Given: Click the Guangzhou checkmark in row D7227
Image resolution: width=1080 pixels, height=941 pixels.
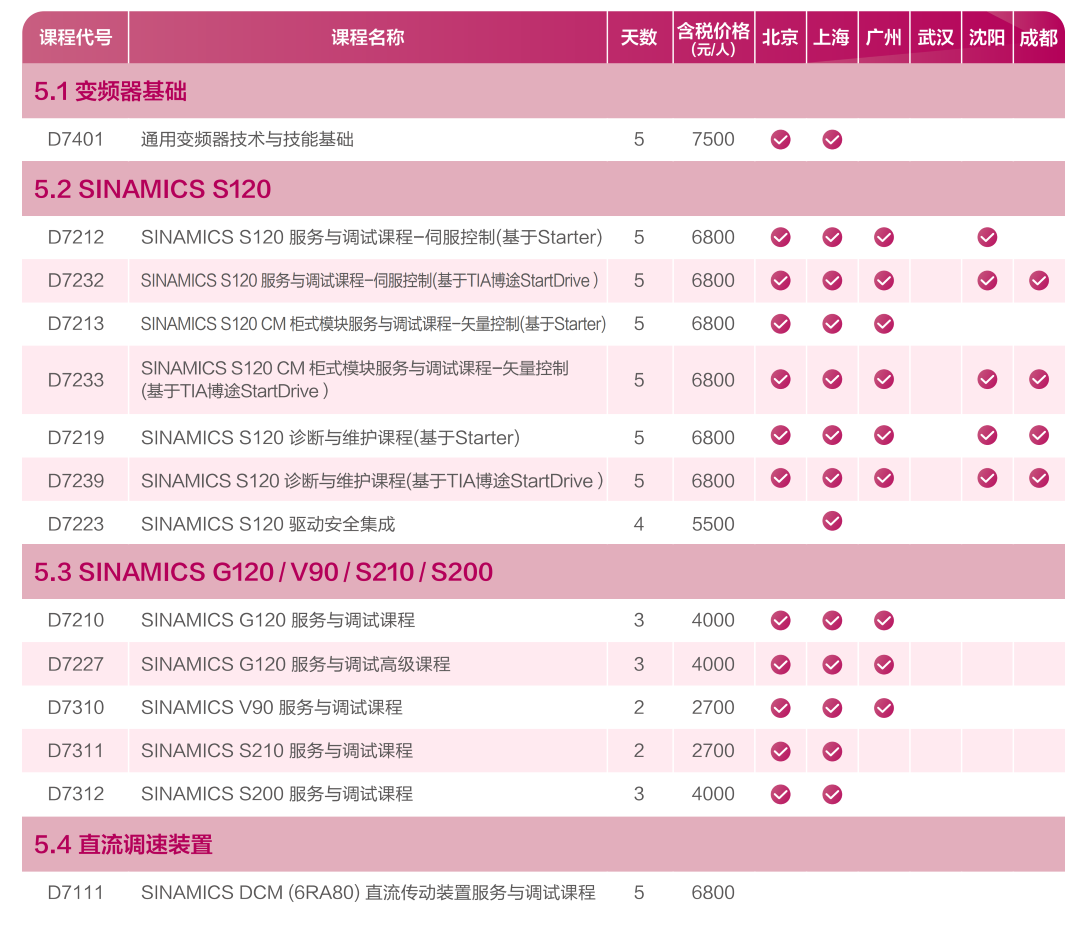Looking at the screenshot, I should (884, 665).
